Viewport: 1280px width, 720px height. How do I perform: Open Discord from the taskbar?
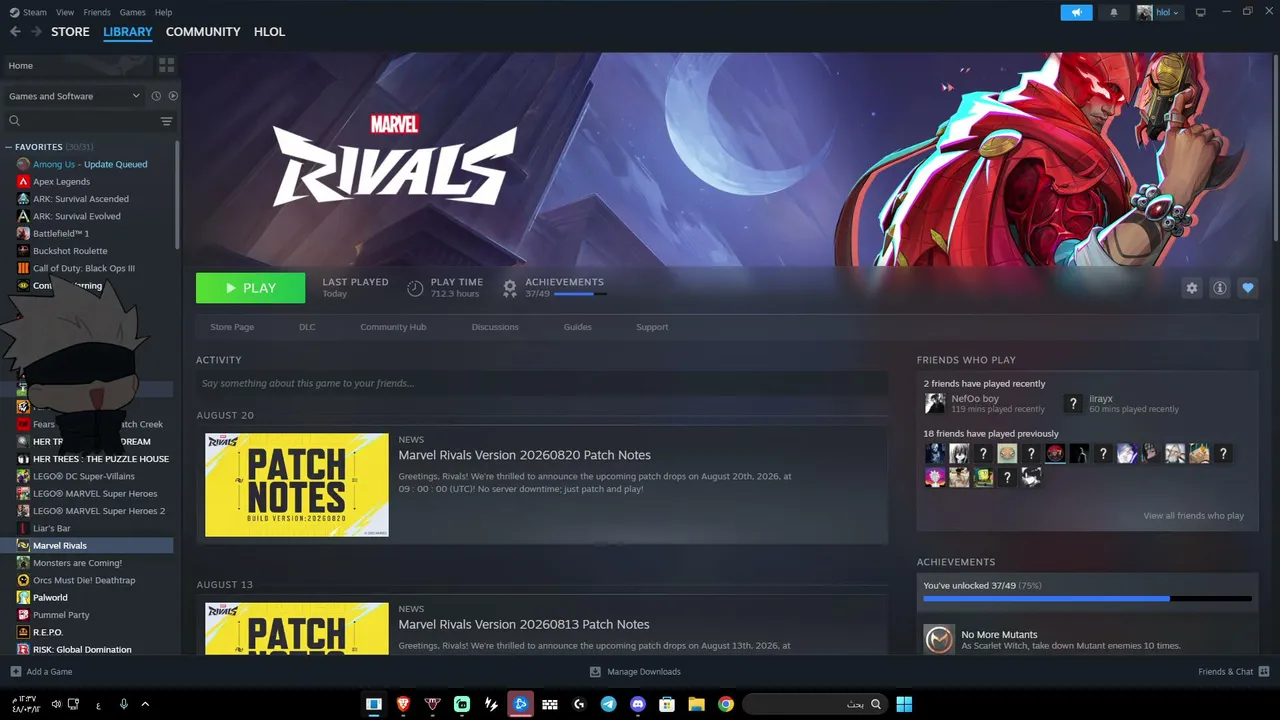[x=638, y=704]
